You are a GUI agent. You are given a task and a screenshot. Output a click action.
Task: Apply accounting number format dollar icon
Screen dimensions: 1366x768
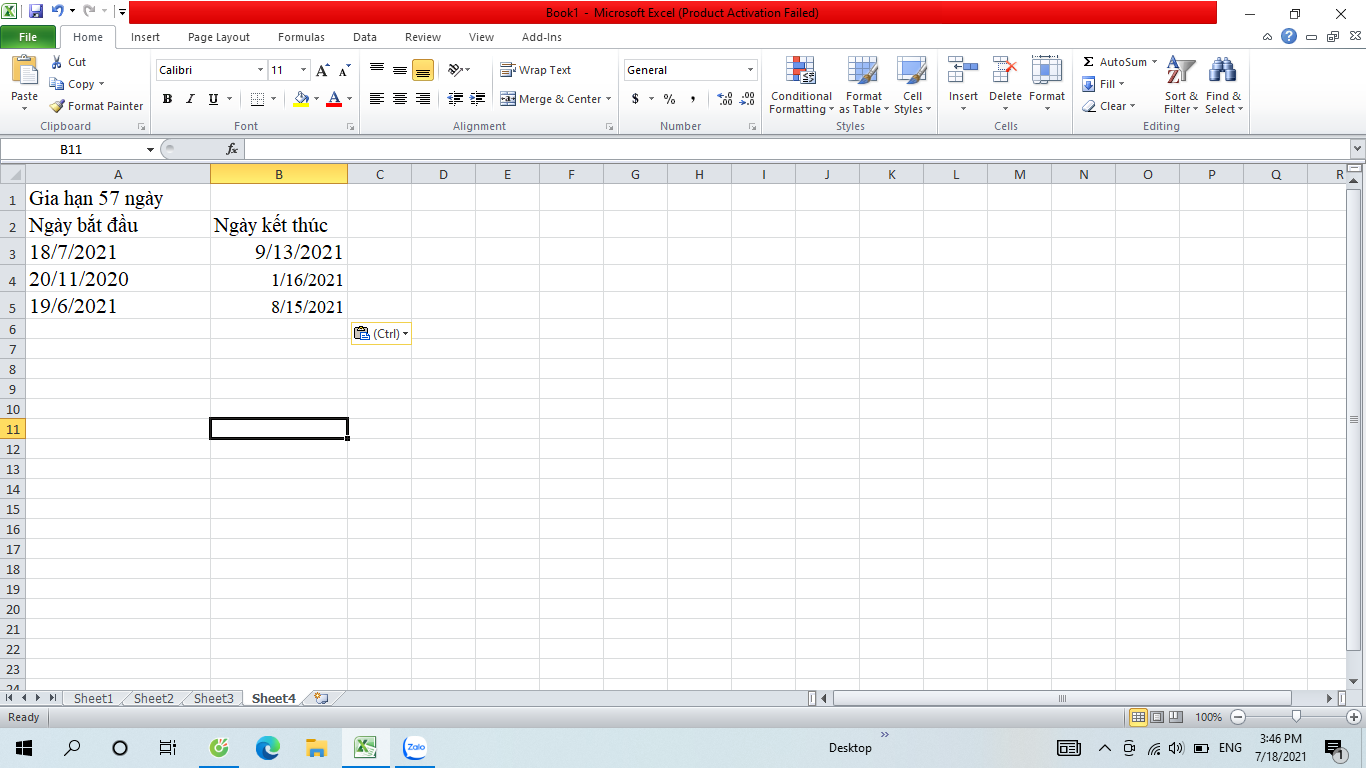[635, 99]
